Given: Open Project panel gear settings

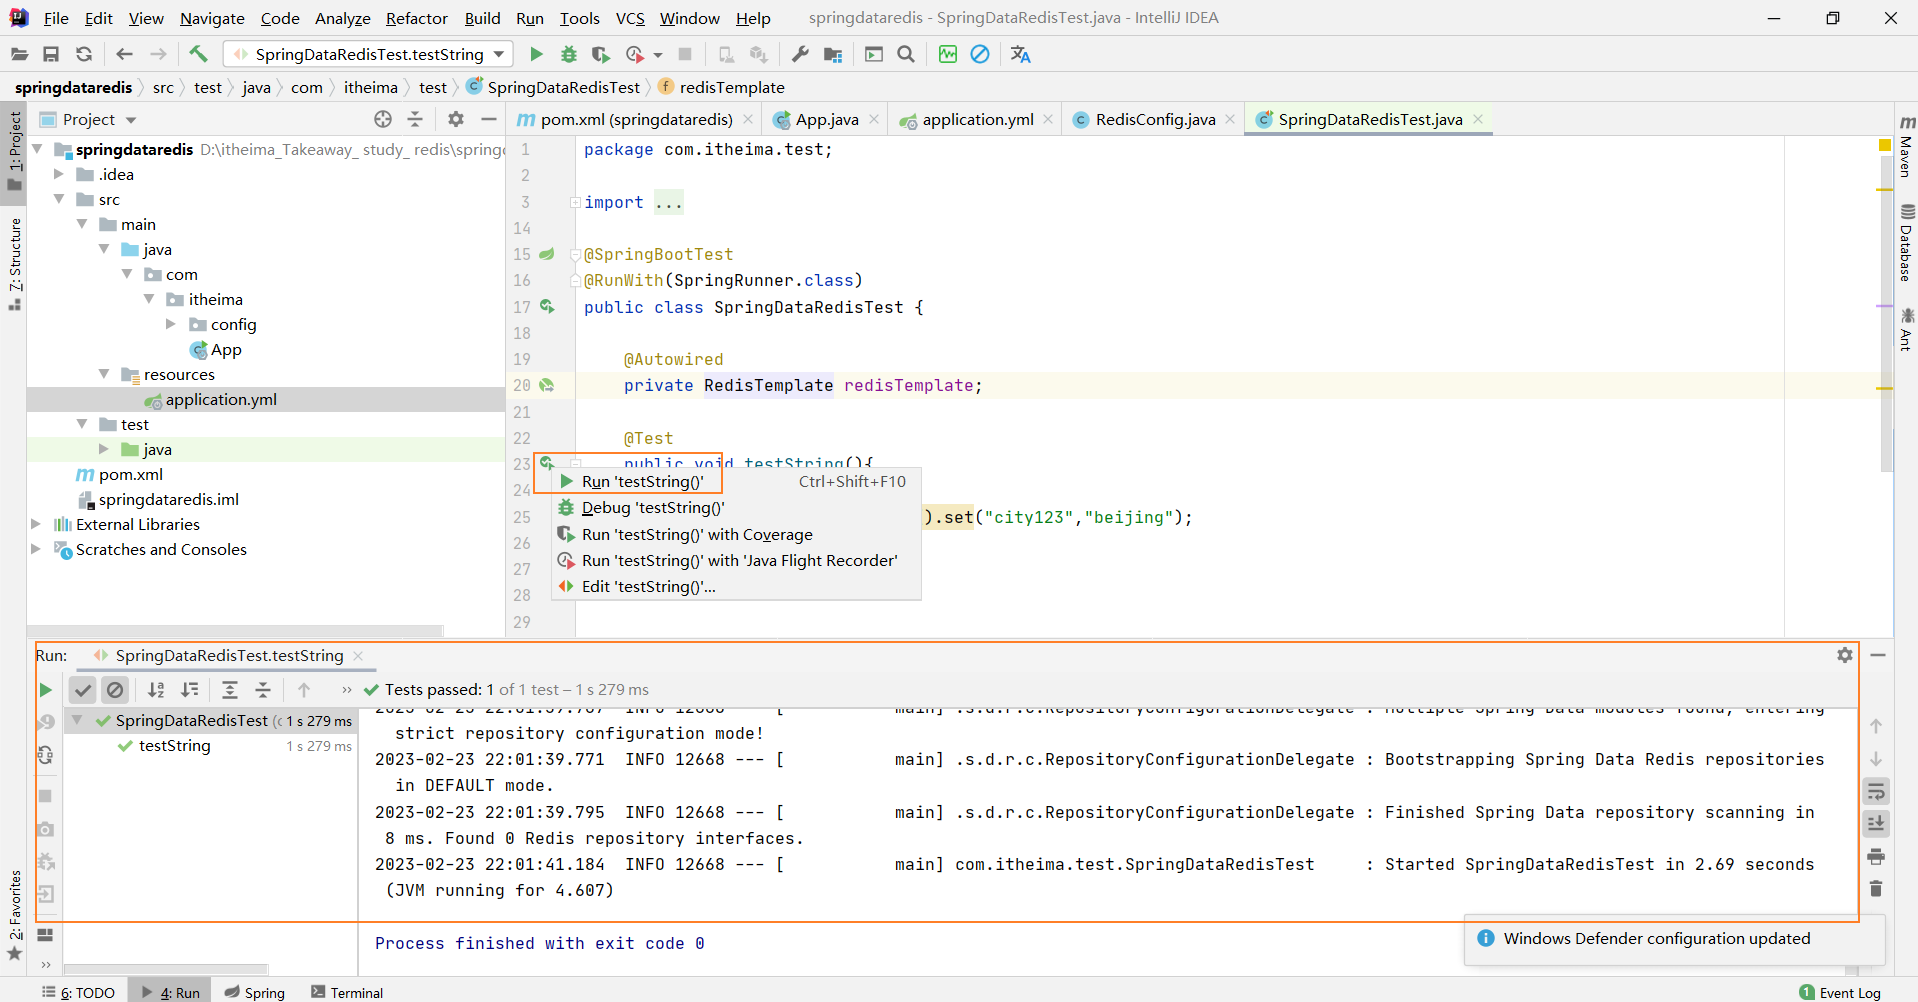Looking at the screenshot, I should click(x=456, y=119).
